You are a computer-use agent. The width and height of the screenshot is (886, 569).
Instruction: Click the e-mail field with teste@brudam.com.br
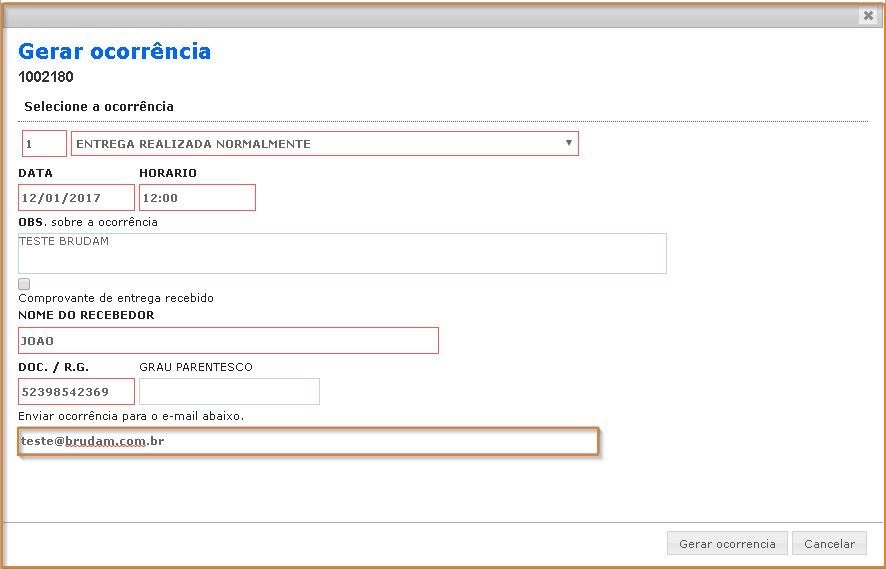[x=308, y=441]
